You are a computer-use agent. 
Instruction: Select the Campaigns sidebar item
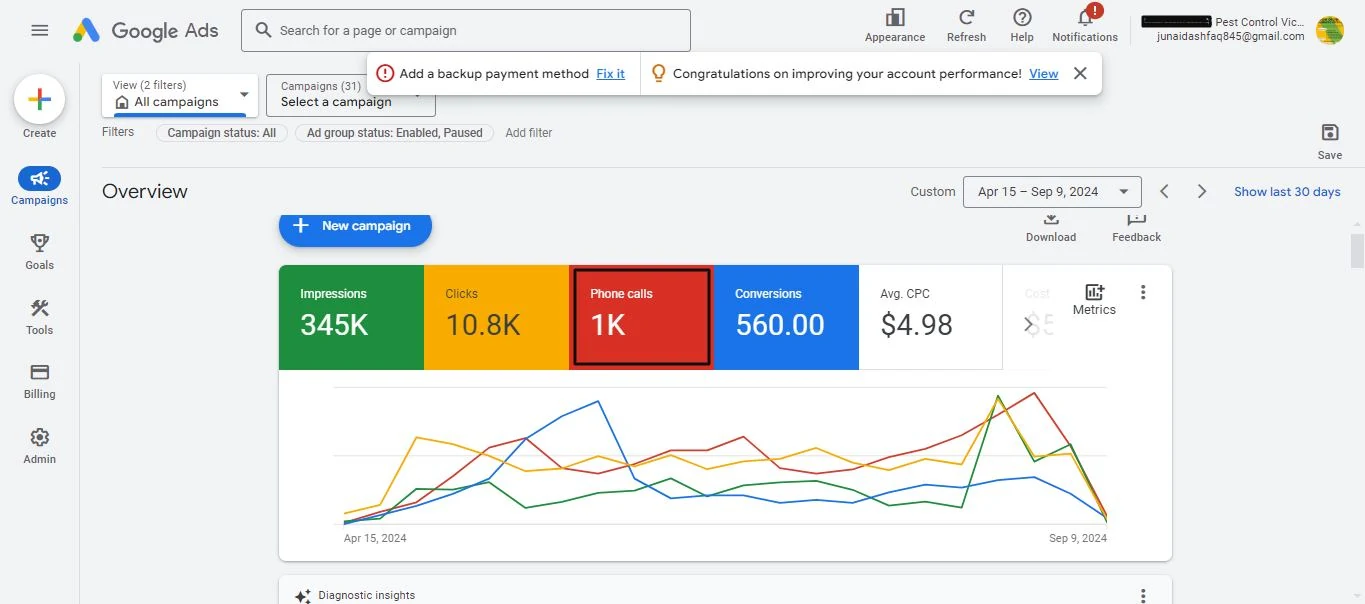click(x=40, y=186)
